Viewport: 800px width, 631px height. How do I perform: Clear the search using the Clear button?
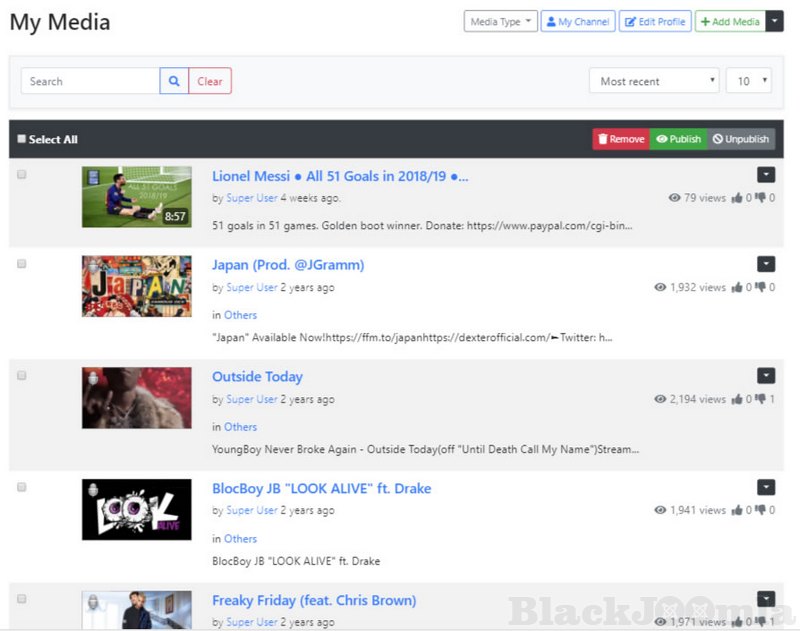click(210, 81)
